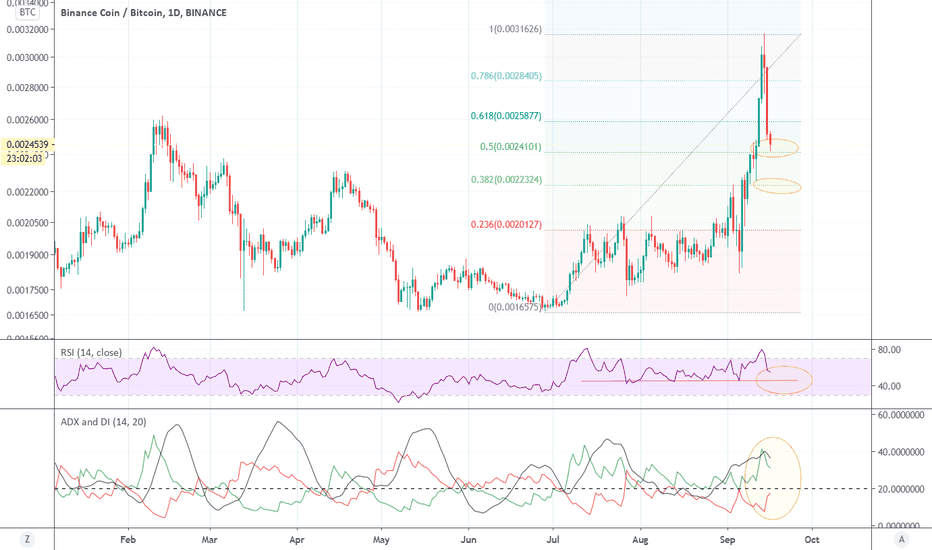The width and height of the screenshot is (932, 550).
Task: Click the 0.0030000 price axis label
Action: 27,58
